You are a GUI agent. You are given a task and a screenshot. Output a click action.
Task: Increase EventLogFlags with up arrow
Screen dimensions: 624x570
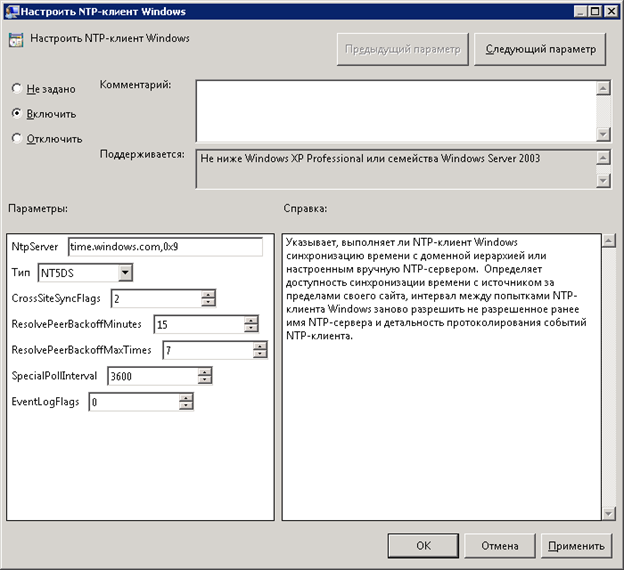tap(186, 398)
